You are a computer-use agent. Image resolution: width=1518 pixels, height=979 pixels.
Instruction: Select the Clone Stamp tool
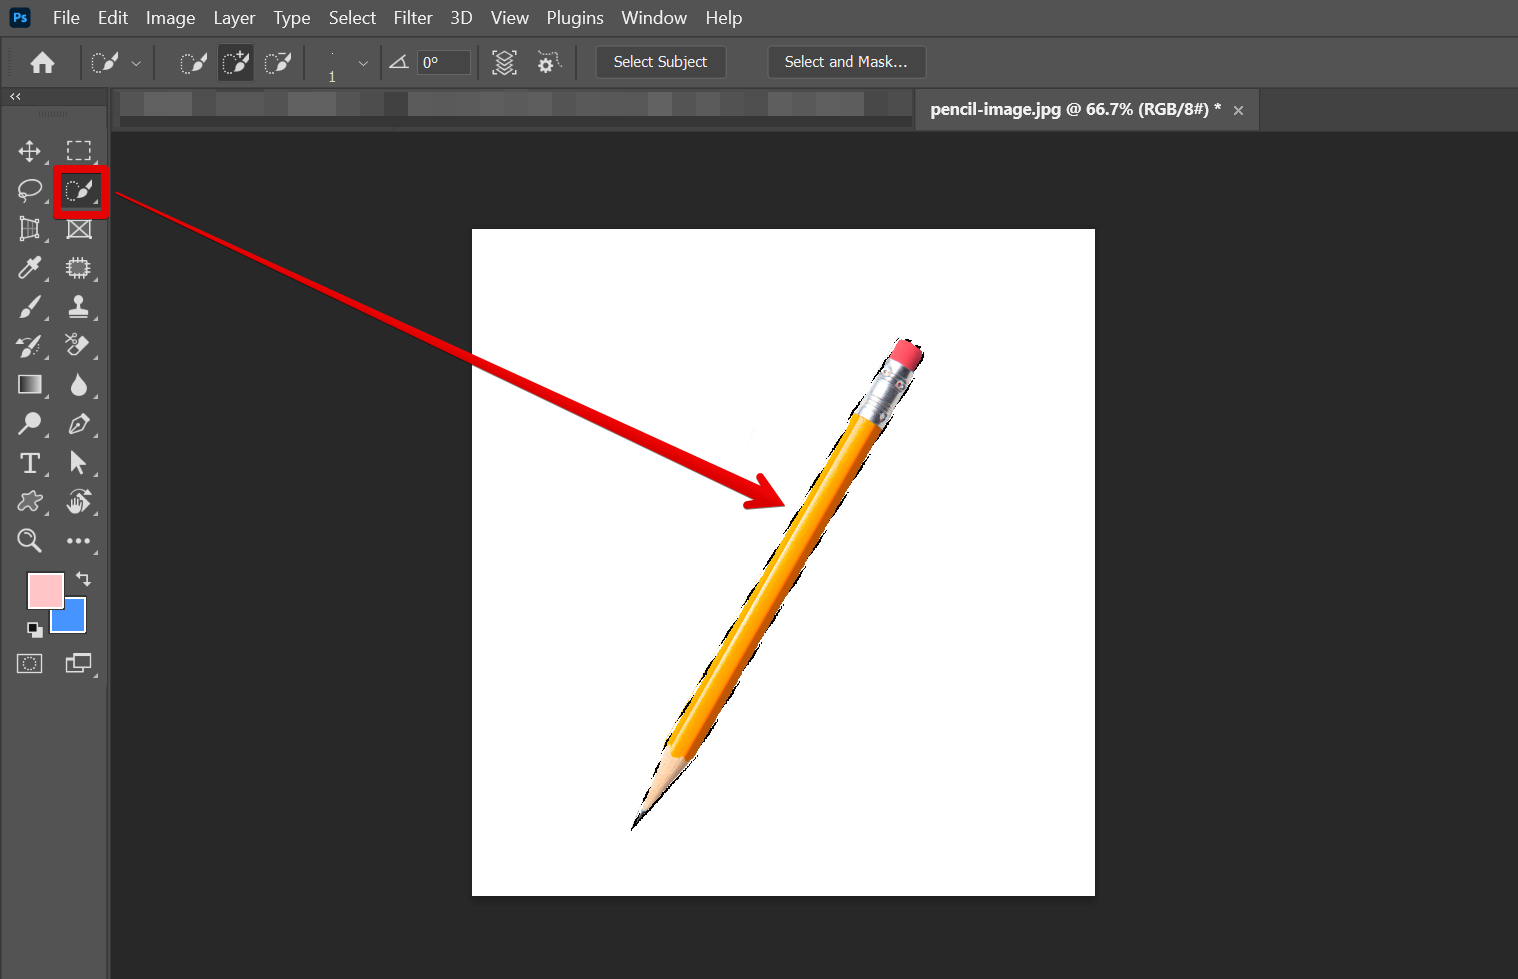tap(78, 307)
